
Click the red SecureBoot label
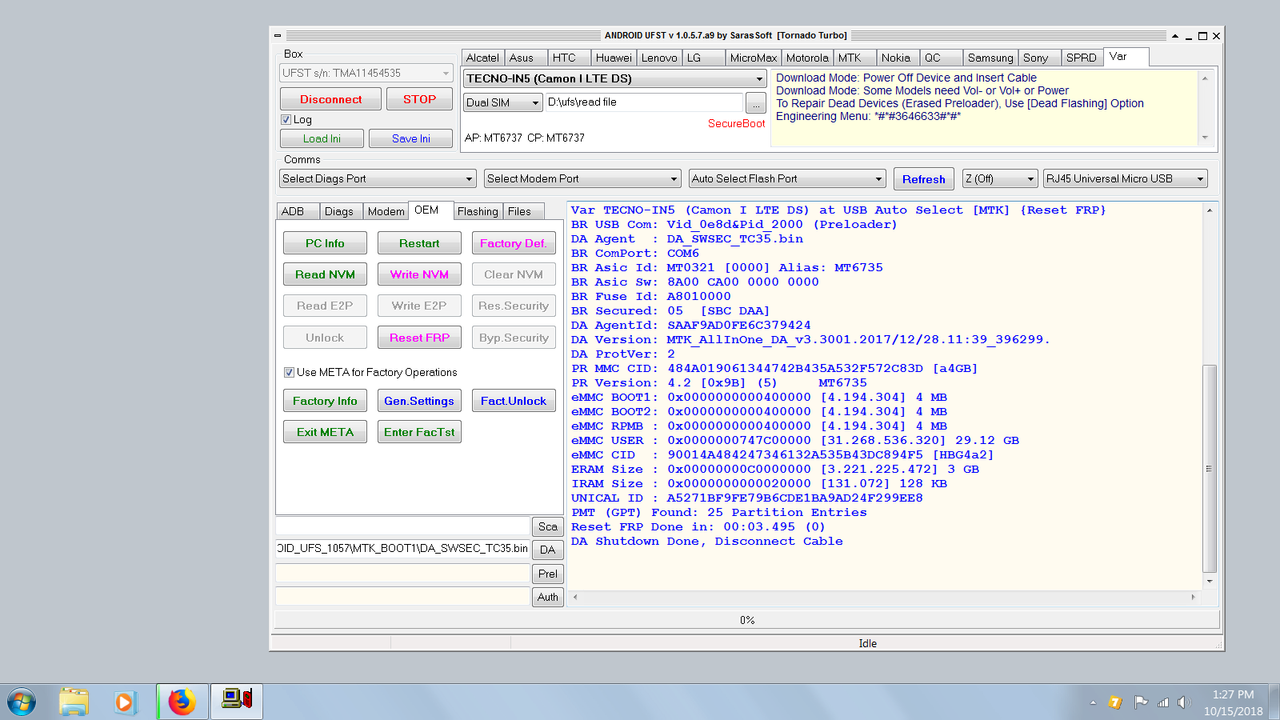tap(736, 124)
